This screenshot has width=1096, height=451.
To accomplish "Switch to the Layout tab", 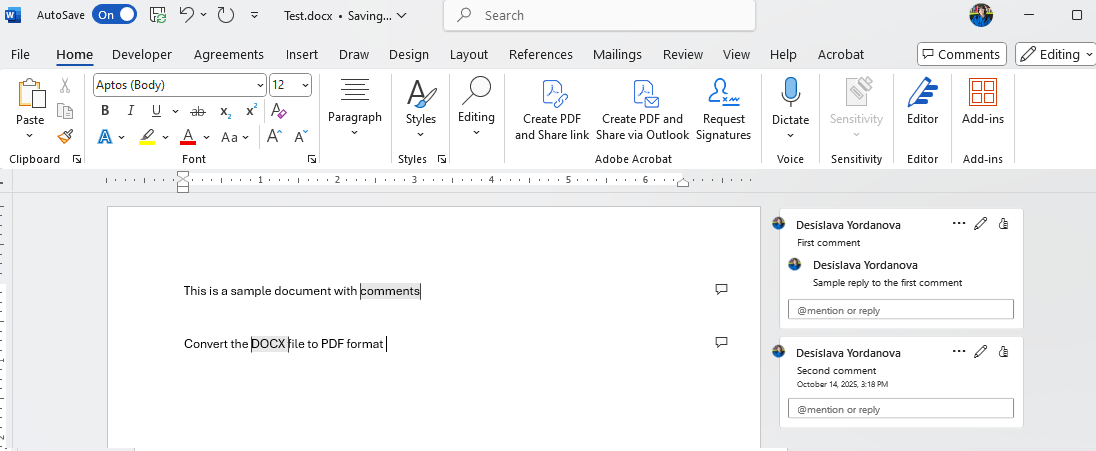I will click(x=469, y=55).
